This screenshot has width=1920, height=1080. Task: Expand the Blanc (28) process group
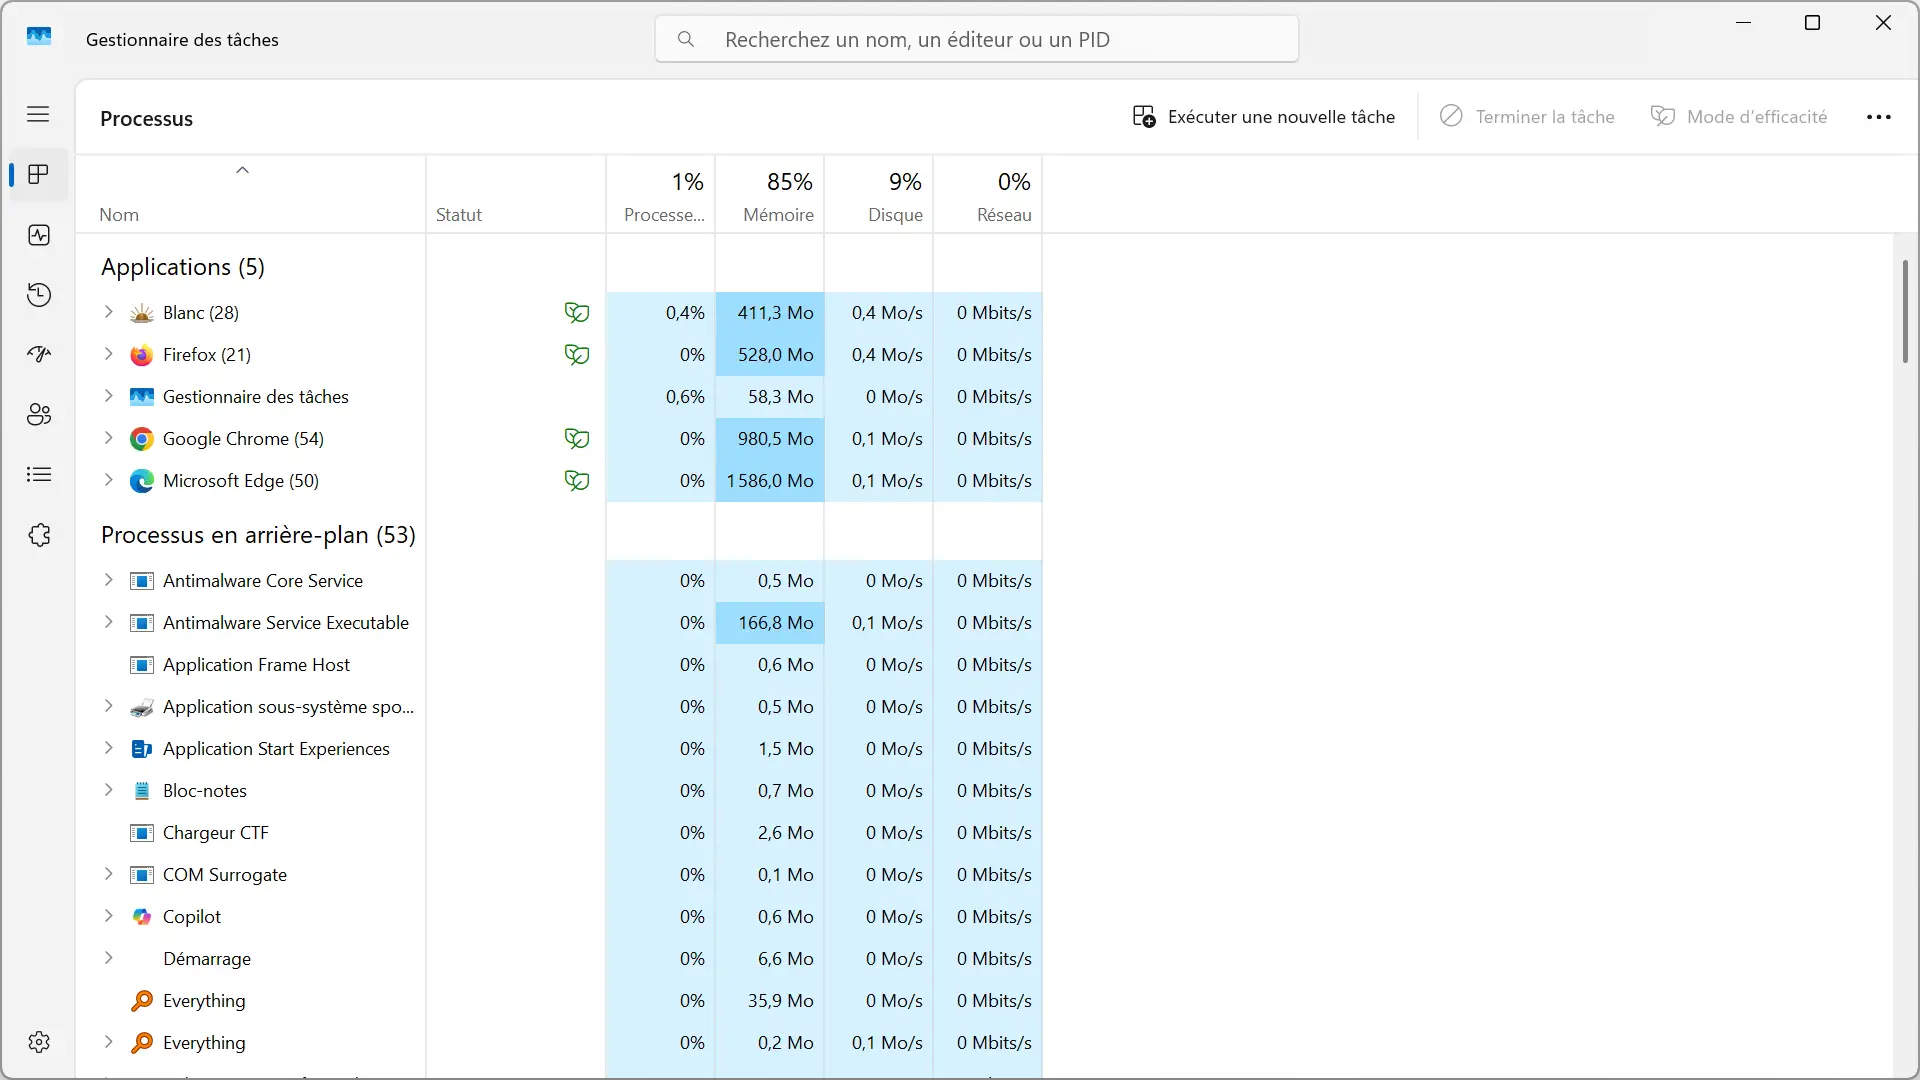click(108, 312)
